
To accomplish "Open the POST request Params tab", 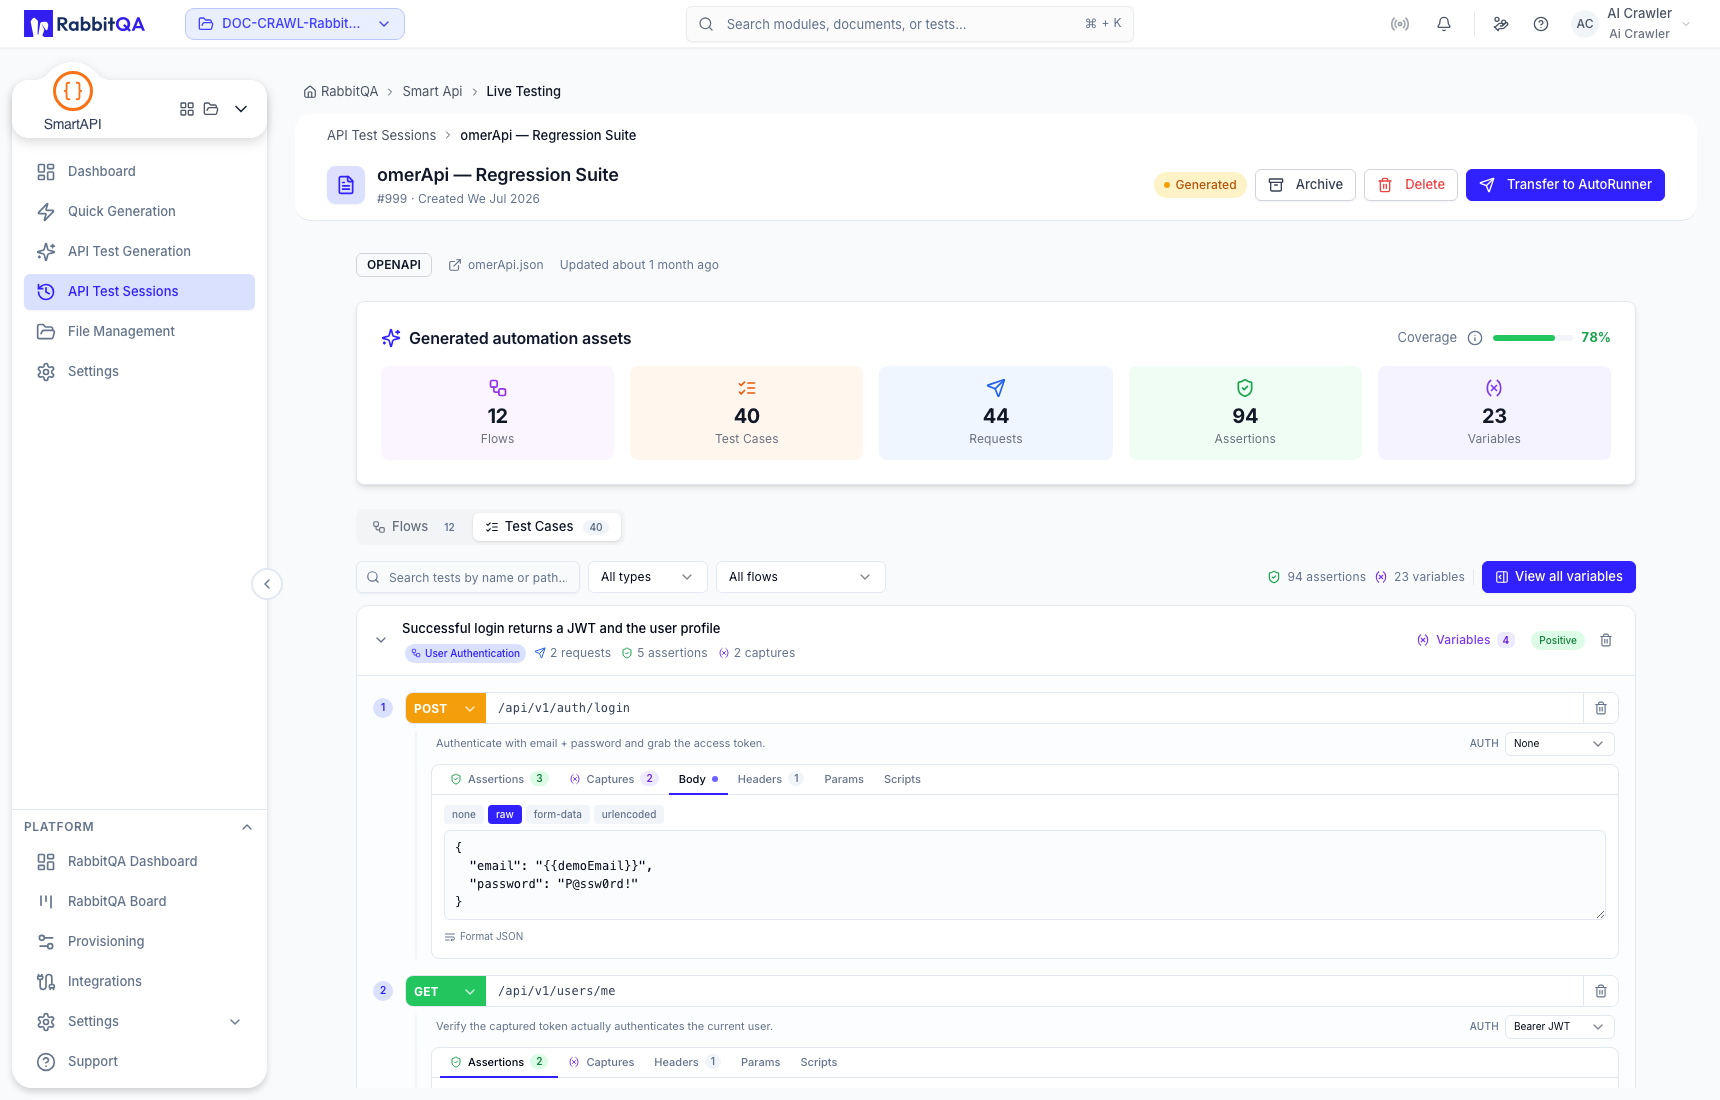I will (x=844, y=780).
